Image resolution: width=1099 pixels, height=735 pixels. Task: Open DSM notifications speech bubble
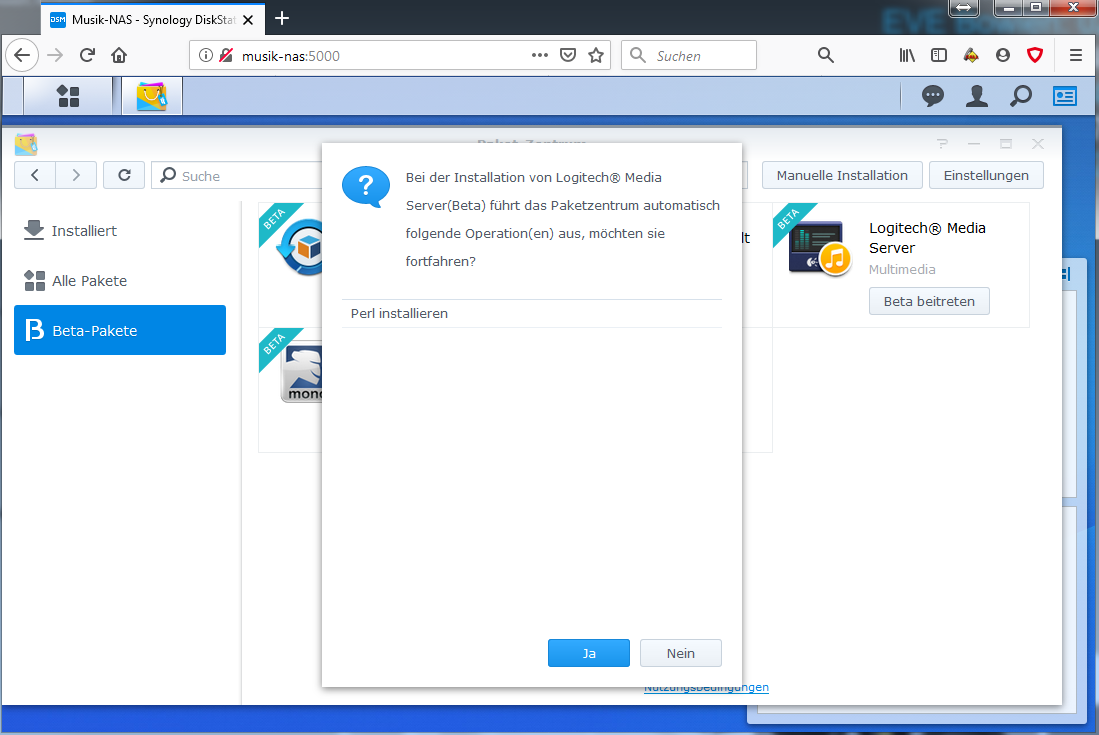[932, 96]
